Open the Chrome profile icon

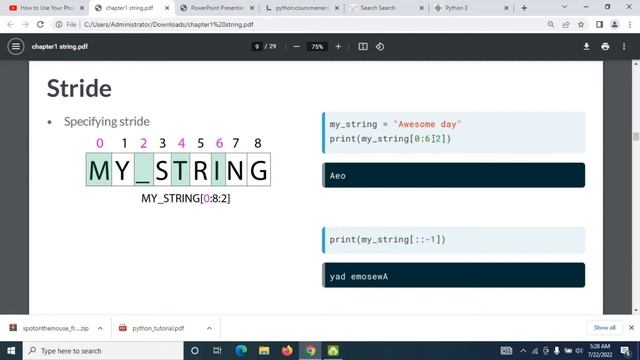(x=614, y=24)
